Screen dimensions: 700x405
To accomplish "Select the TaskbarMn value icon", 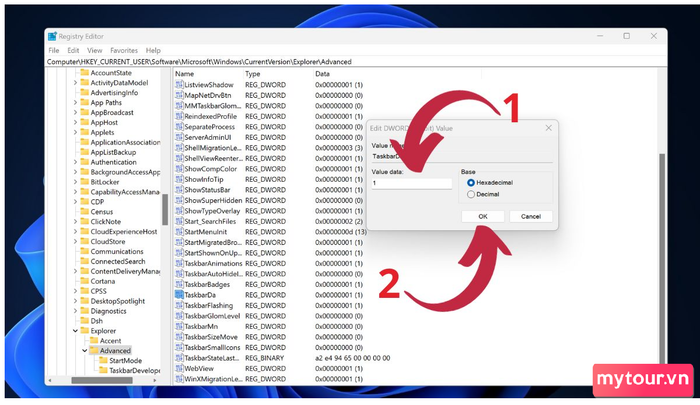I will 179,326.
